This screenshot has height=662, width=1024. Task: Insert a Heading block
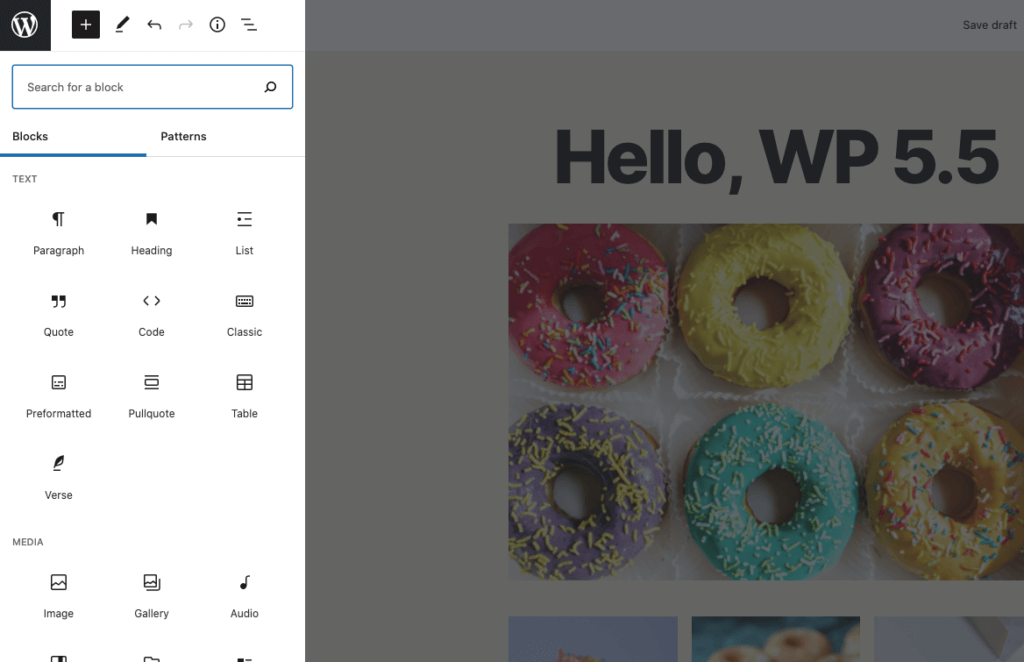click(x=151, y=233)
